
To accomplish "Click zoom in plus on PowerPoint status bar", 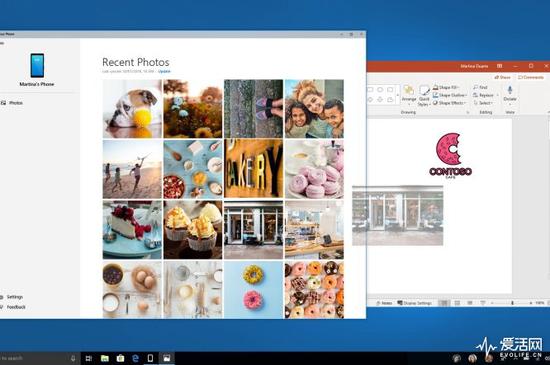I will 531,303.
